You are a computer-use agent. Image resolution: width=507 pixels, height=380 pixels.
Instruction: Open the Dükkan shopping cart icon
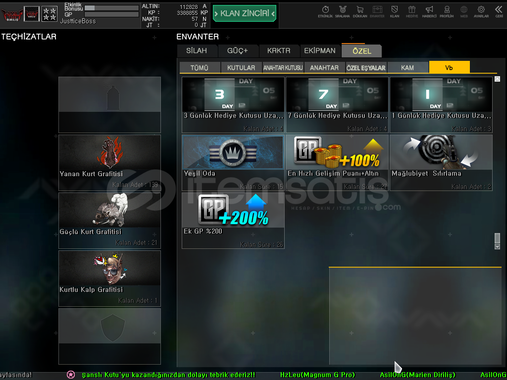click(x=360, y=11)
